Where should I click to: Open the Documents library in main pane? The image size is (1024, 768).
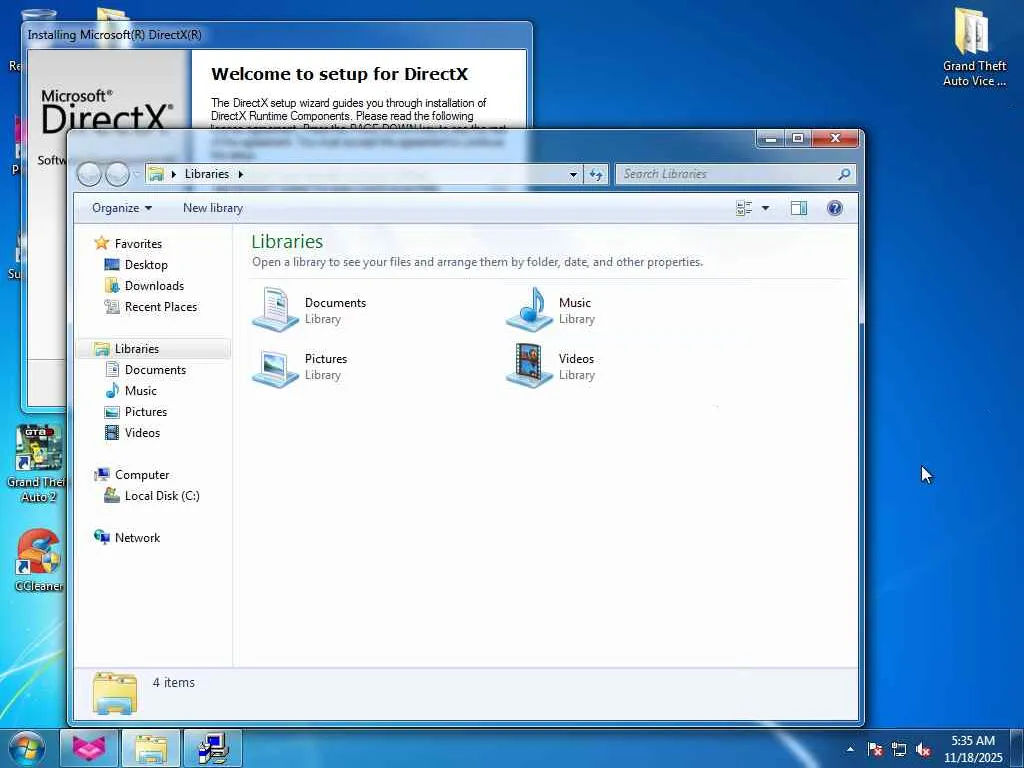tap(310, 310)
